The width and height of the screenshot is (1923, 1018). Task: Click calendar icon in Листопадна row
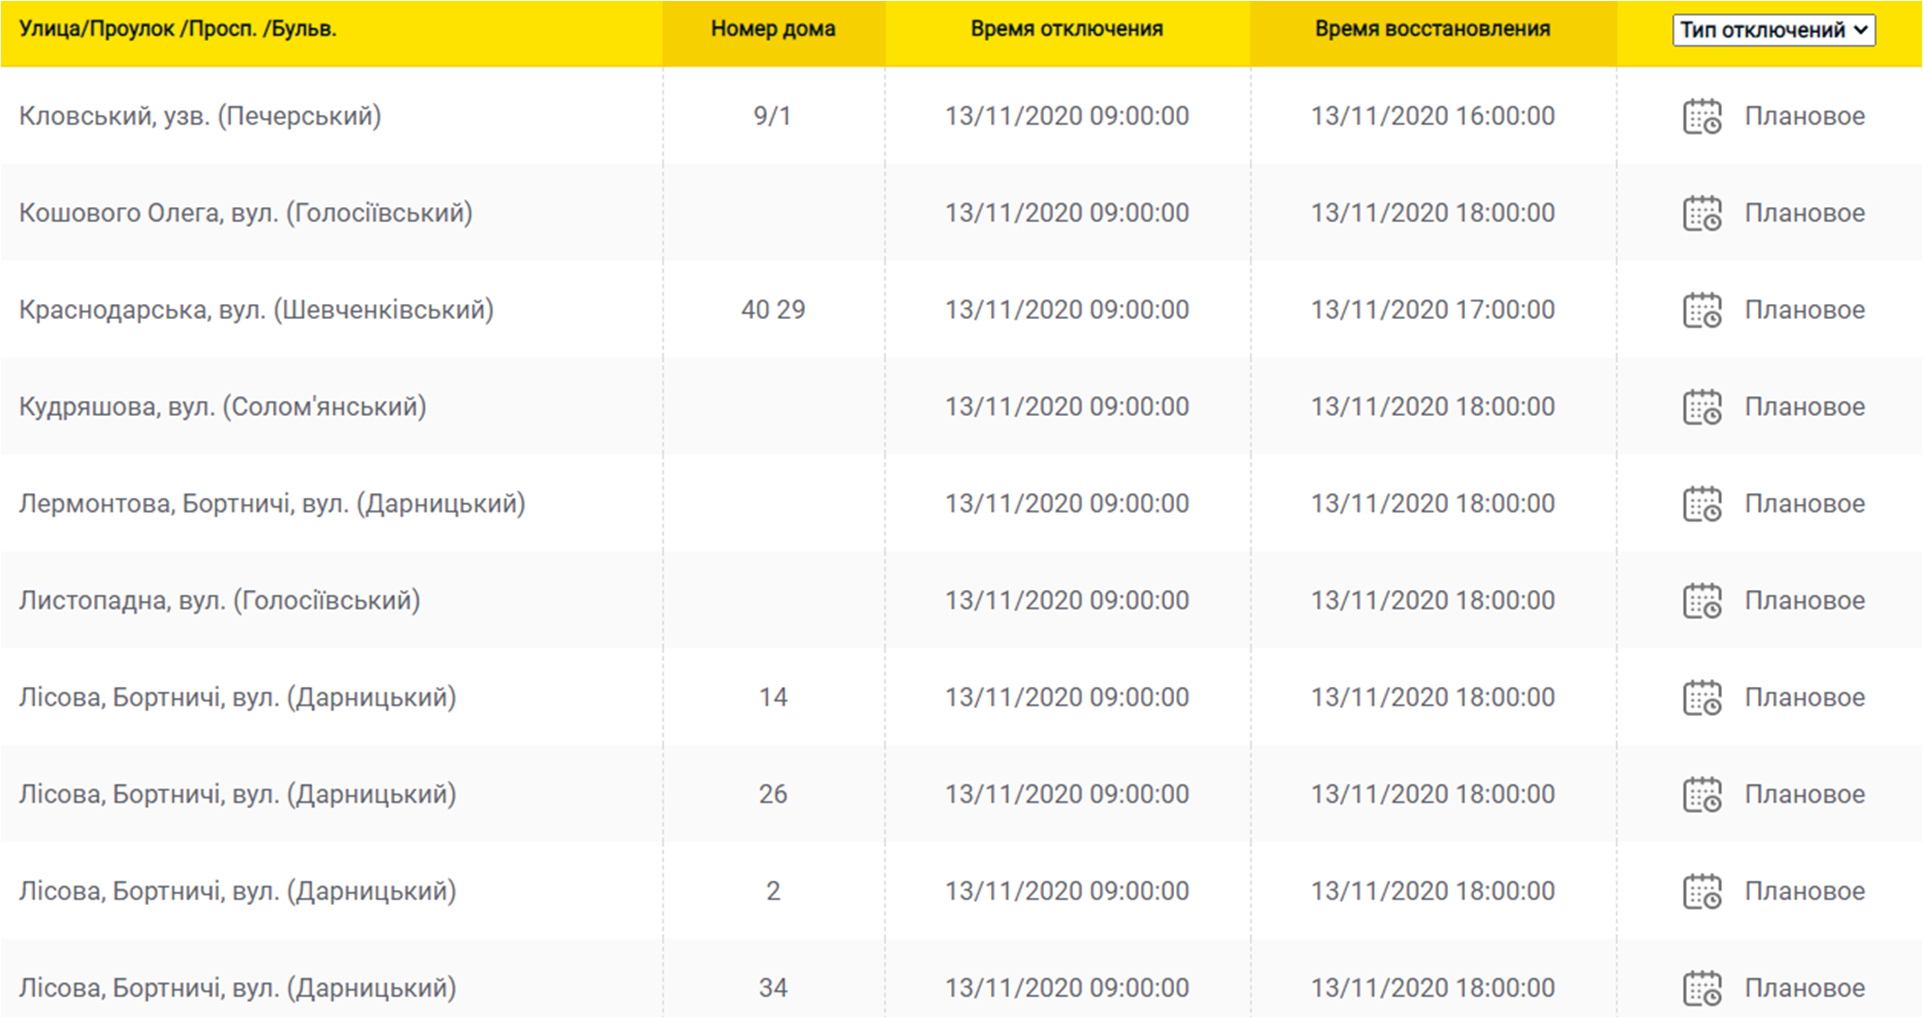click(x=1702, y=601)
